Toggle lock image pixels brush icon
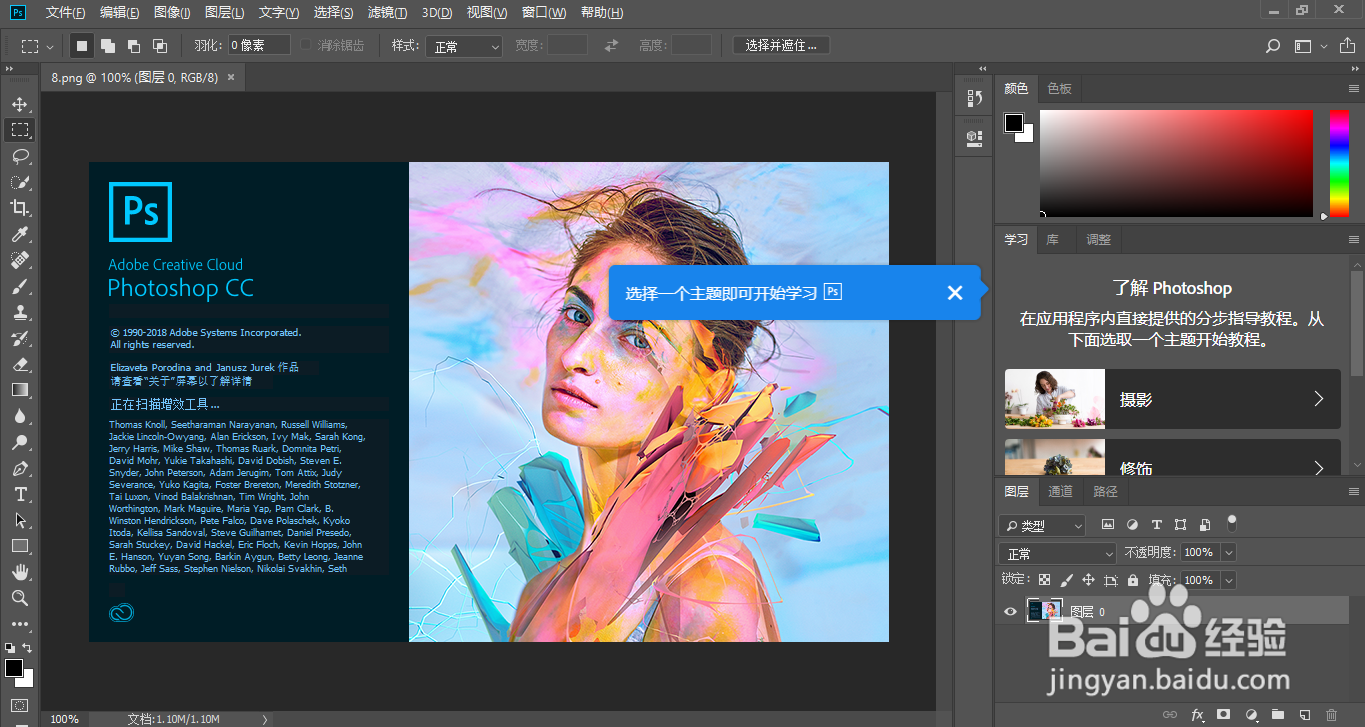The width and height of the screenshot is (1365, 727). pyautogui.click(x=1066, y=580)
